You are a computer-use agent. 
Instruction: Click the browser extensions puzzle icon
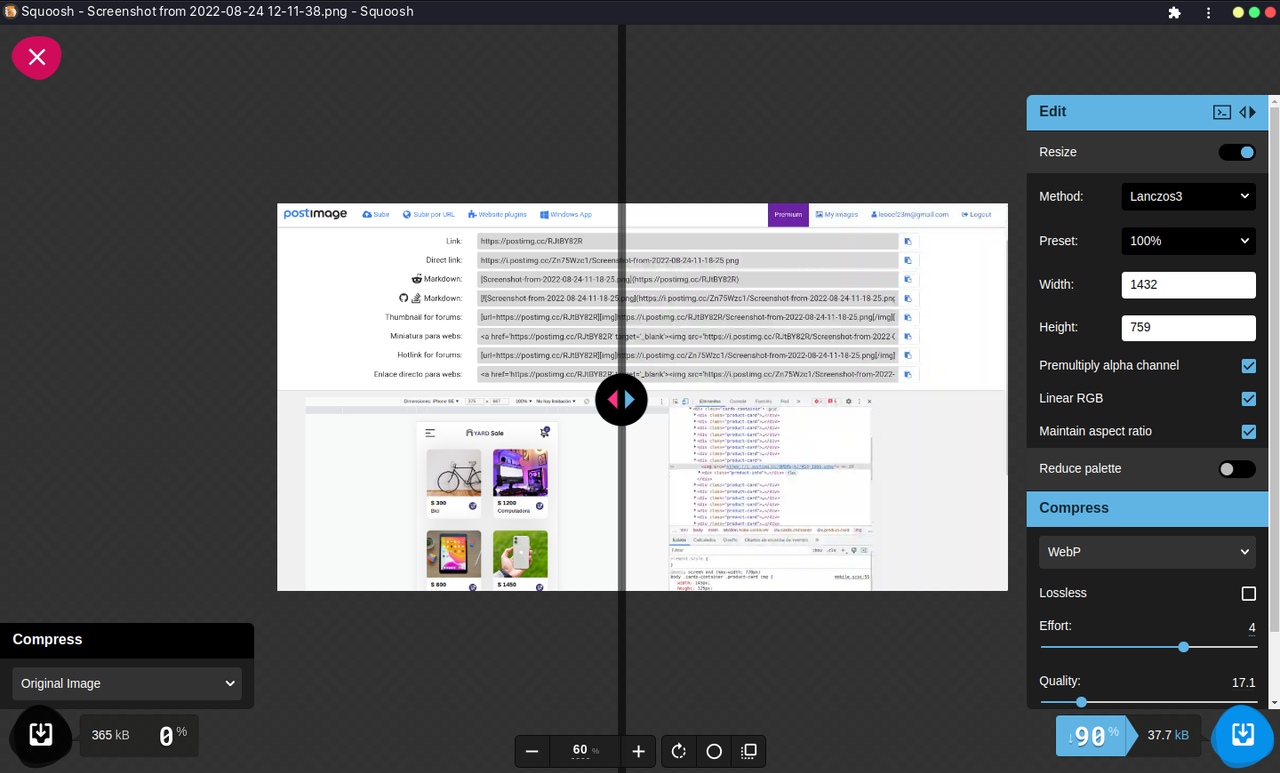point(1174,11)
